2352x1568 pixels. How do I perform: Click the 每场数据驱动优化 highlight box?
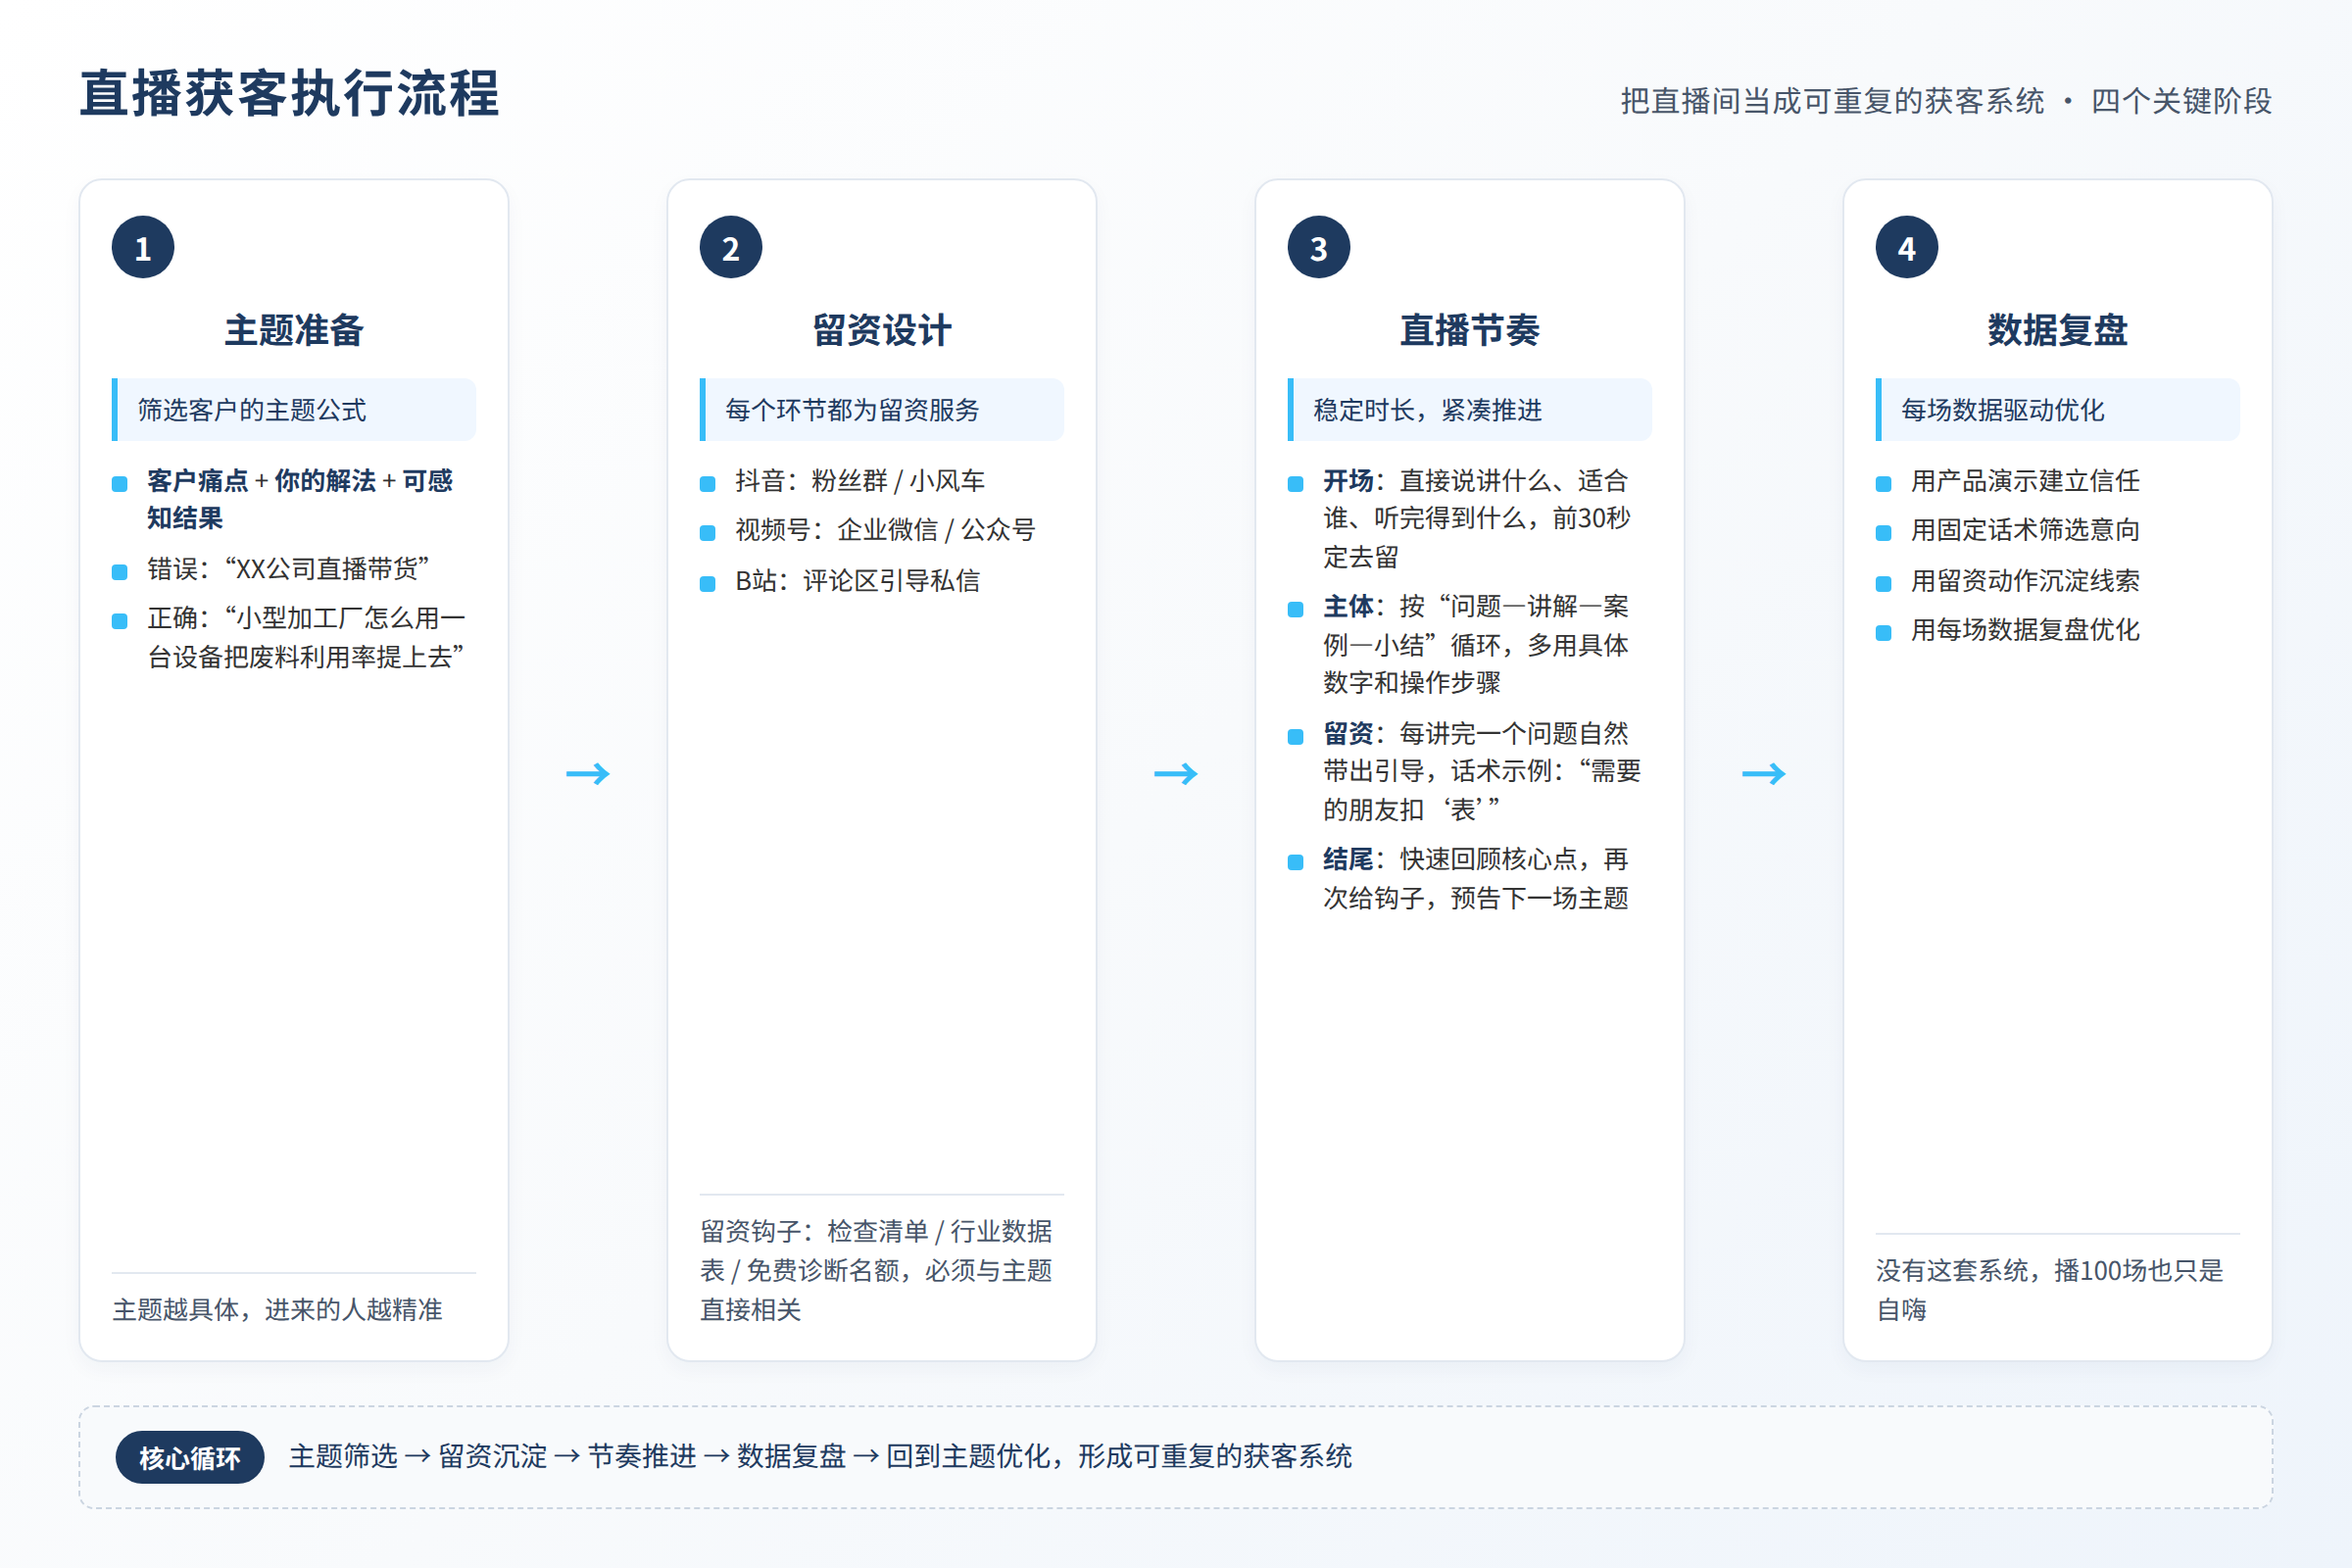tap(2058, 410)
